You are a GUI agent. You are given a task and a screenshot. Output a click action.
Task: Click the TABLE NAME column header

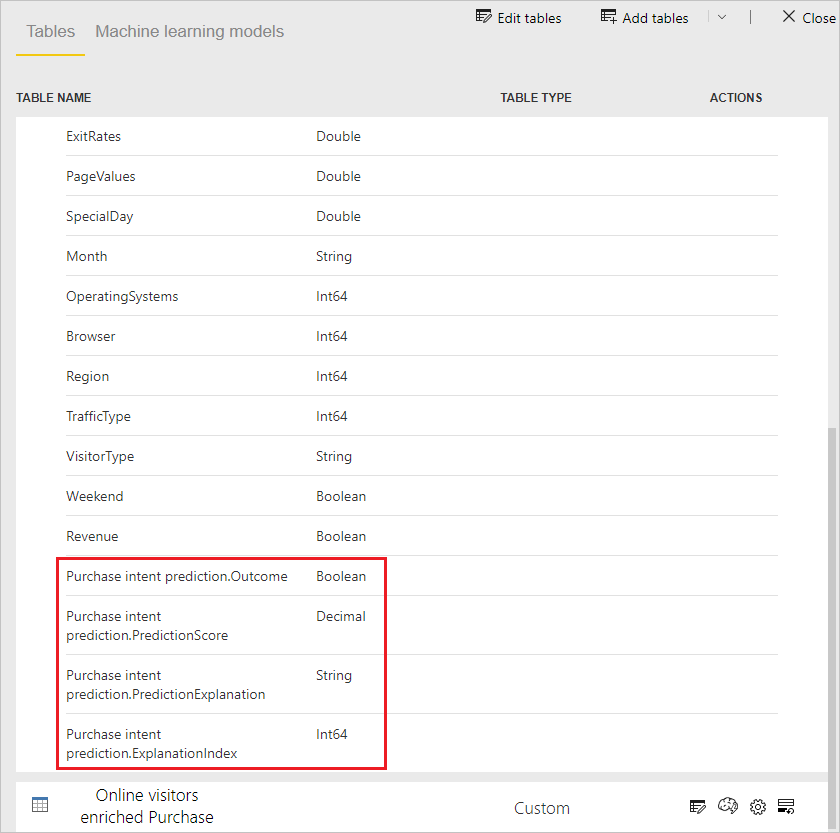coord(54,97)
